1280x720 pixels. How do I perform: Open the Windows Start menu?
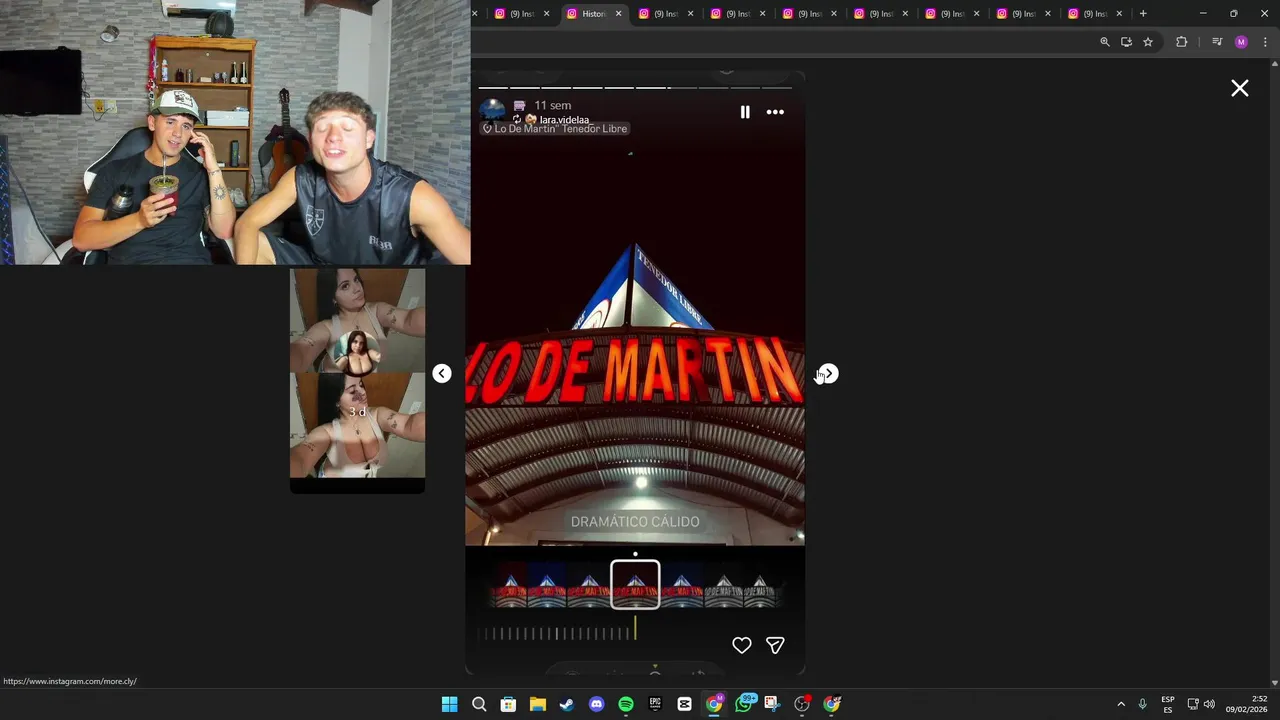click(450, 704)
